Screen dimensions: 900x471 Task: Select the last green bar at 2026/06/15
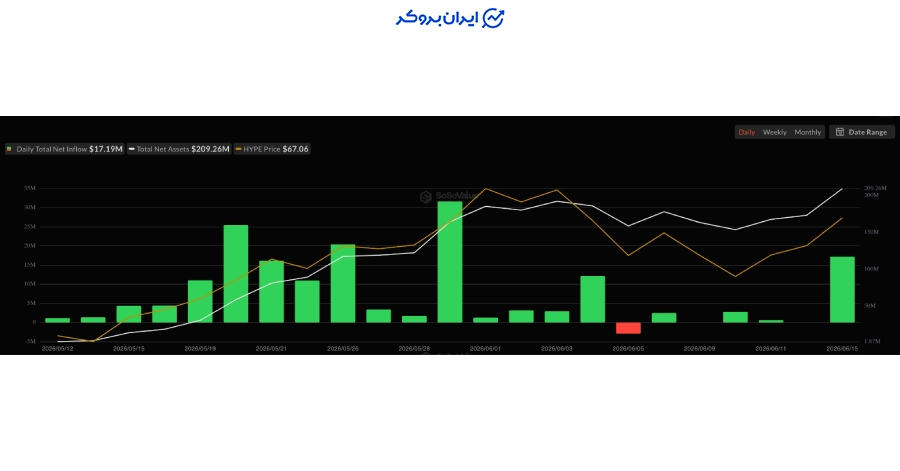click(842, 290)
